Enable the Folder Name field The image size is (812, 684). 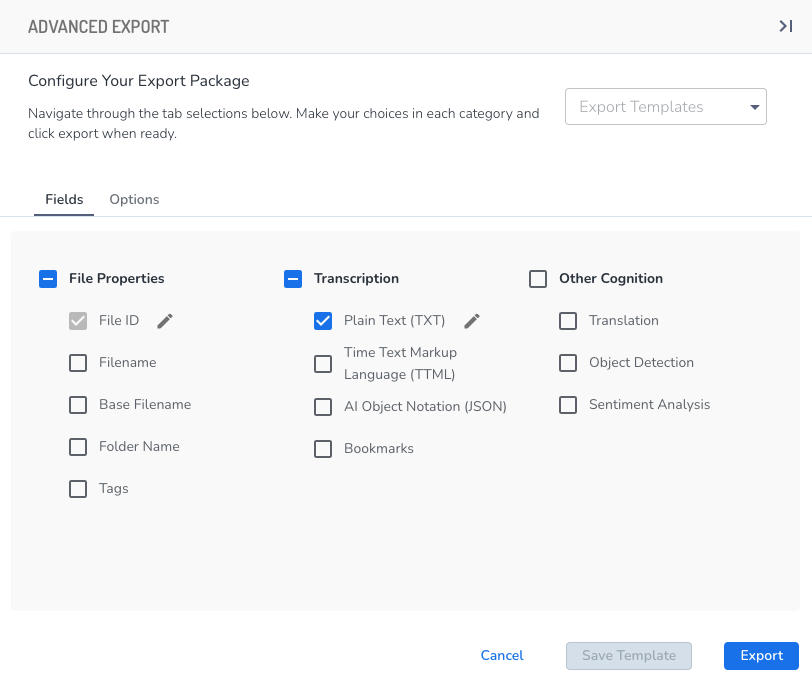pyautogui.click(x=78, y=446)
